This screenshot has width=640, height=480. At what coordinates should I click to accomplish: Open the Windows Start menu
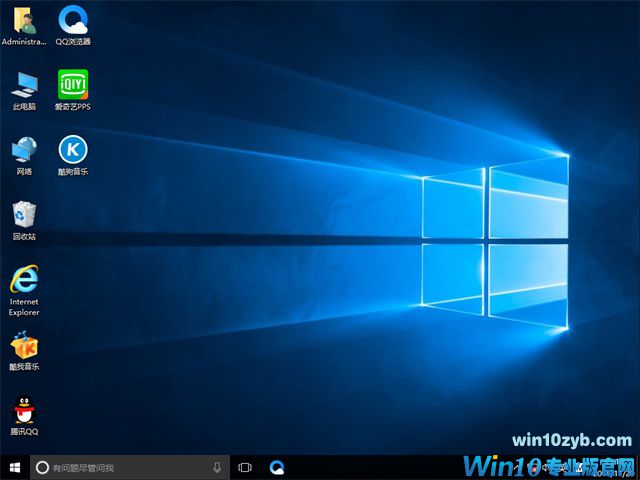point(15,467)
